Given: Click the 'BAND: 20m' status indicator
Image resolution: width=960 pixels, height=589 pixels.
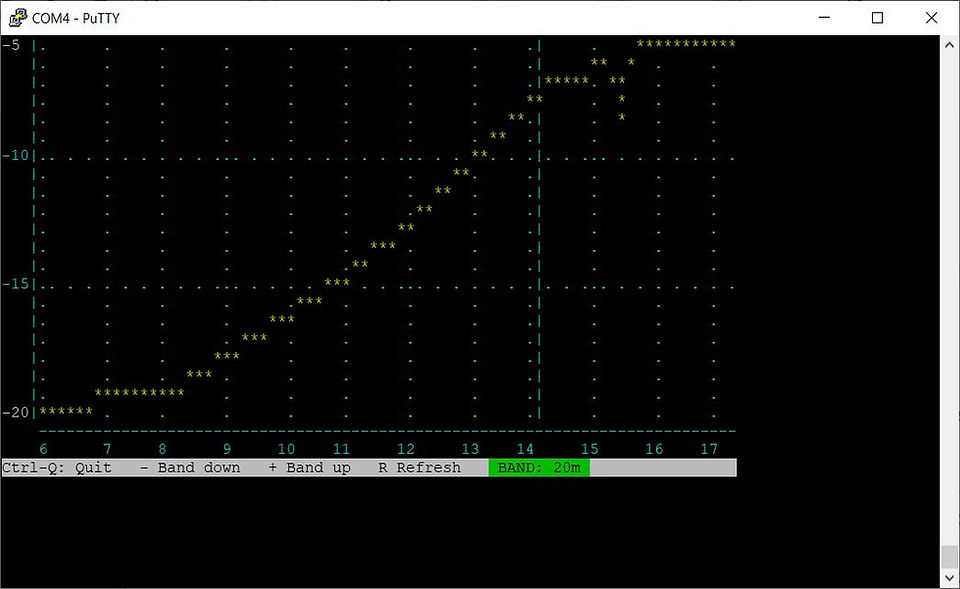Looking at the screenshot, I should (x=539, y=468).
